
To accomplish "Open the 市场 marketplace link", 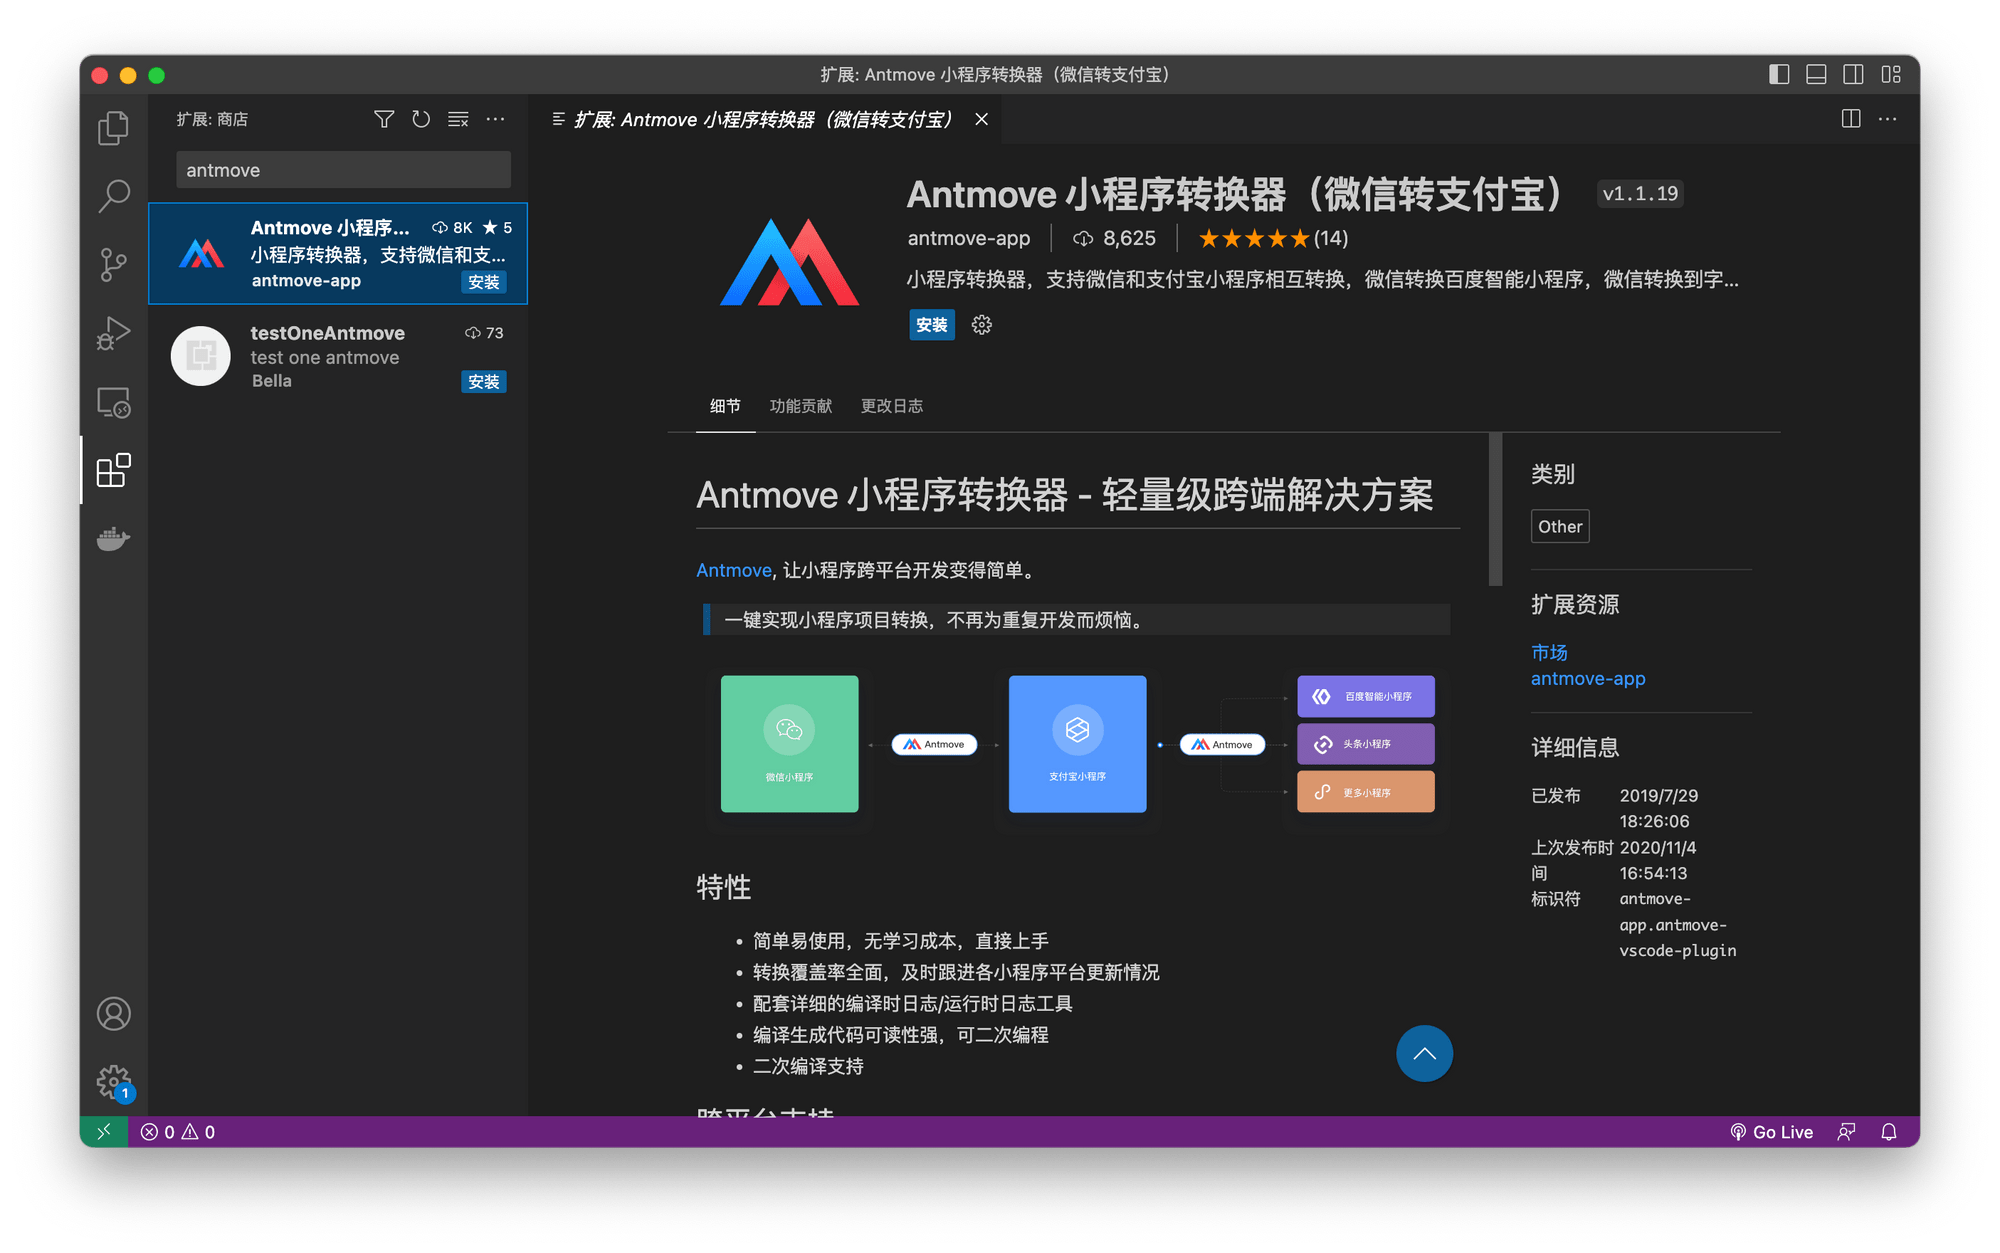I will pos(1549,652).
